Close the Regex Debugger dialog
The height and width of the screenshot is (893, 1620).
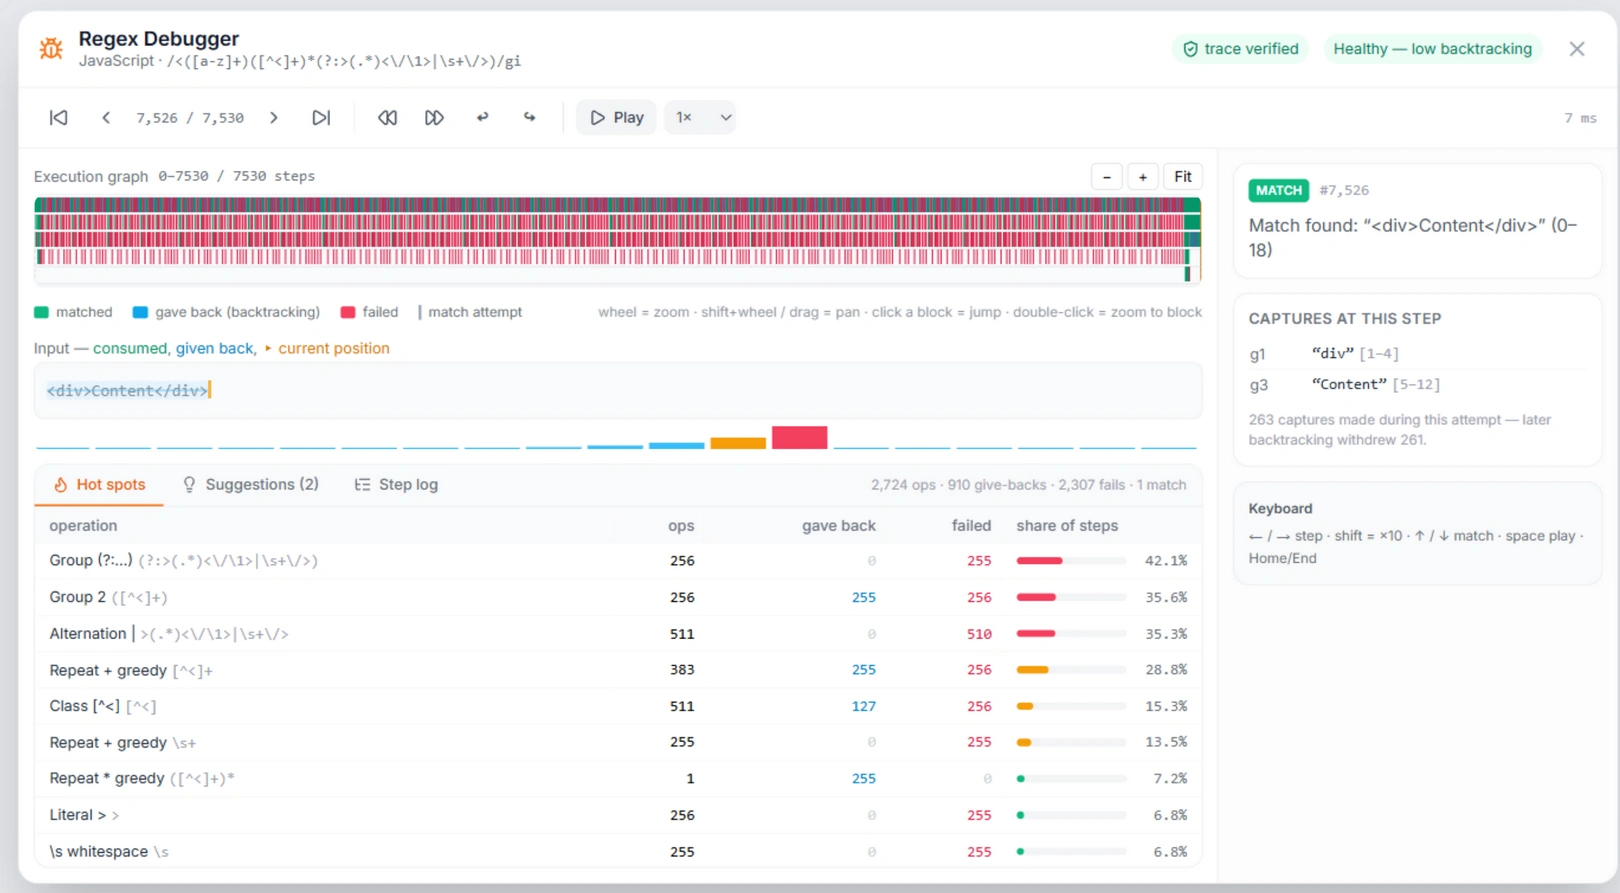[1577, 49]
